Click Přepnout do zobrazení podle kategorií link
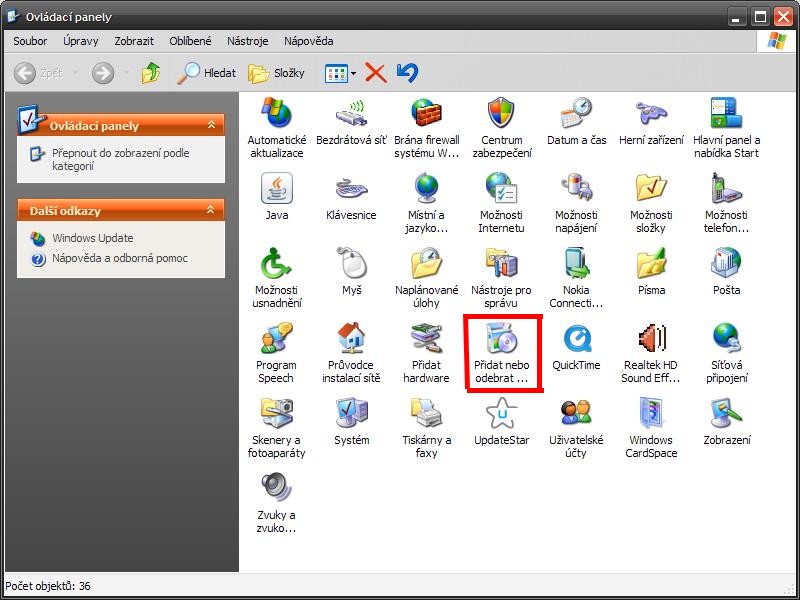 (120, 159)
